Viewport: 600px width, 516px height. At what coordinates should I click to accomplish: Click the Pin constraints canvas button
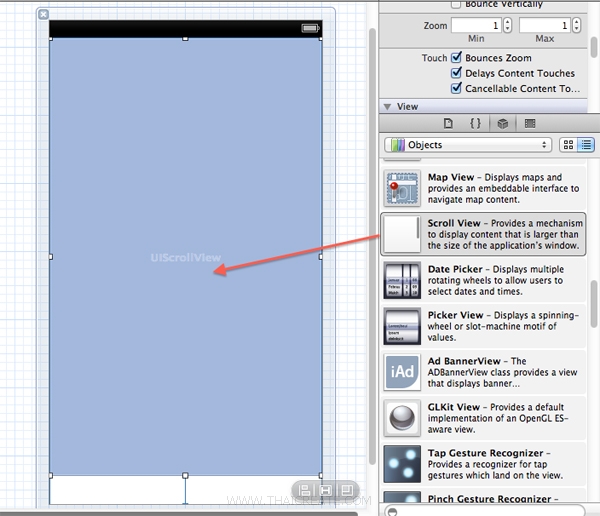[325, 490]
